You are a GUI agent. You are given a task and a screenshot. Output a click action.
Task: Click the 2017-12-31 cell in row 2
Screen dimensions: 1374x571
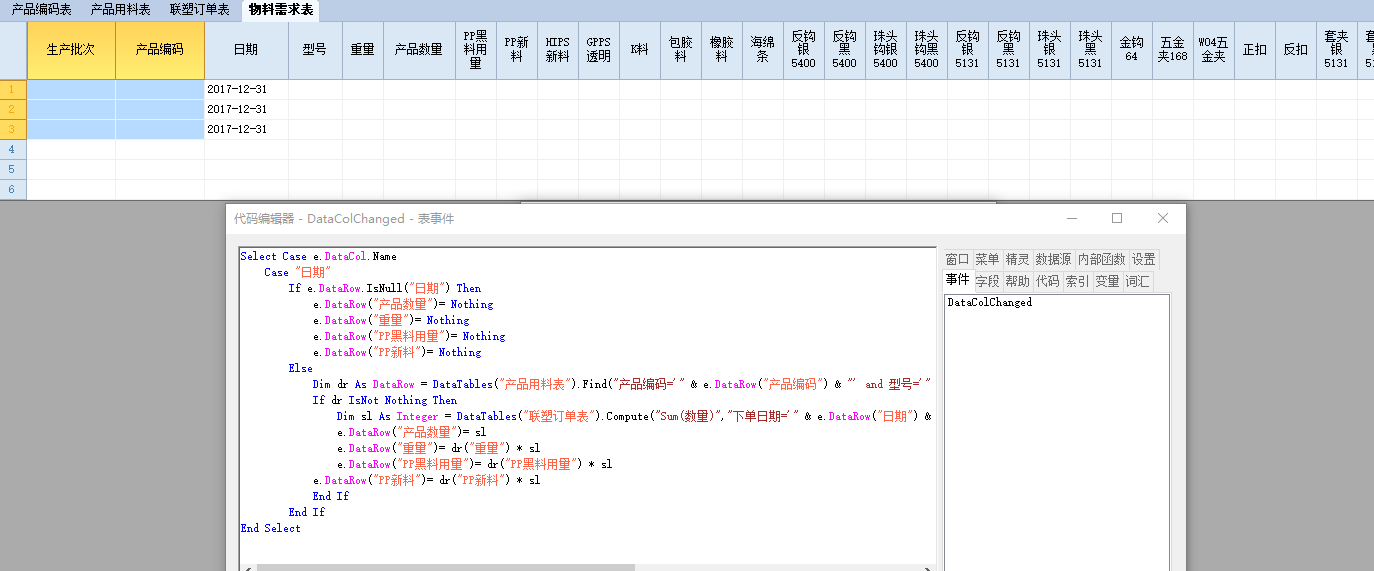pyautogui.click(x=246, y=109)
